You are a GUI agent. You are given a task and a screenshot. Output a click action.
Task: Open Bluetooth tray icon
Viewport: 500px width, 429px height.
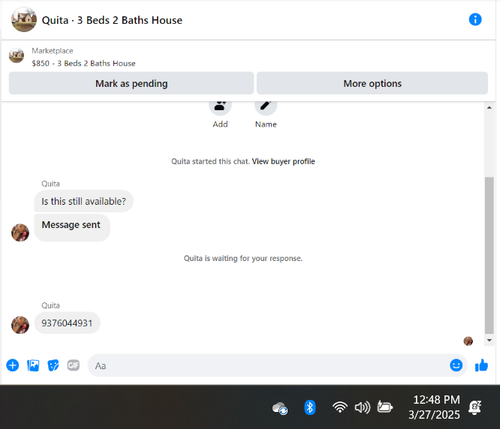coord(310,407)
